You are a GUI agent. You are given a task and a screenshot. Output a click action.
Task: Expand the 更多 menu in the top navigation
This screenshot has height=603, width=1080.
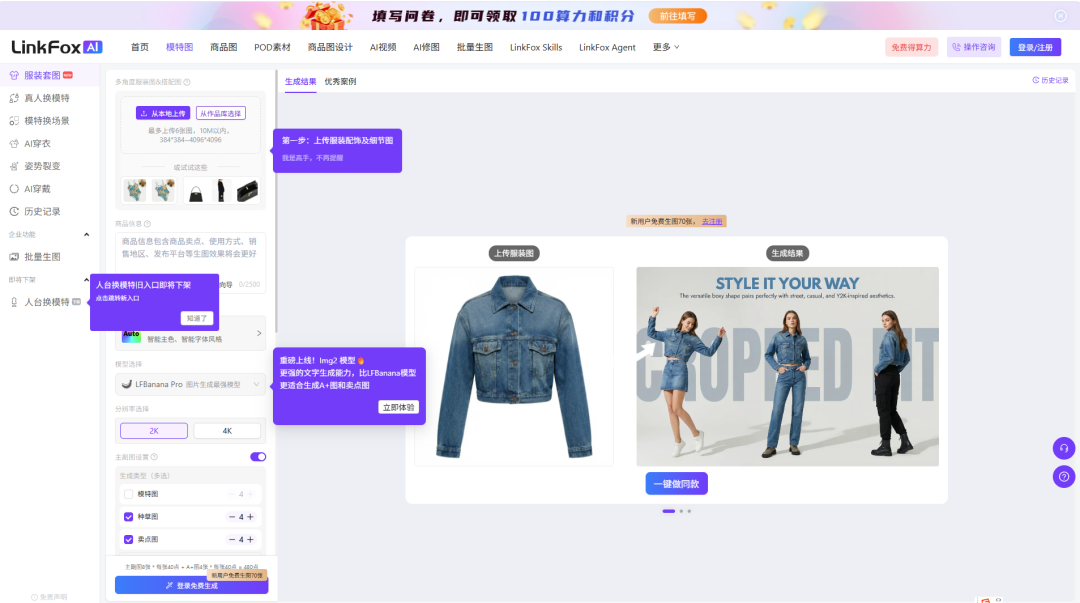[666, 47]
